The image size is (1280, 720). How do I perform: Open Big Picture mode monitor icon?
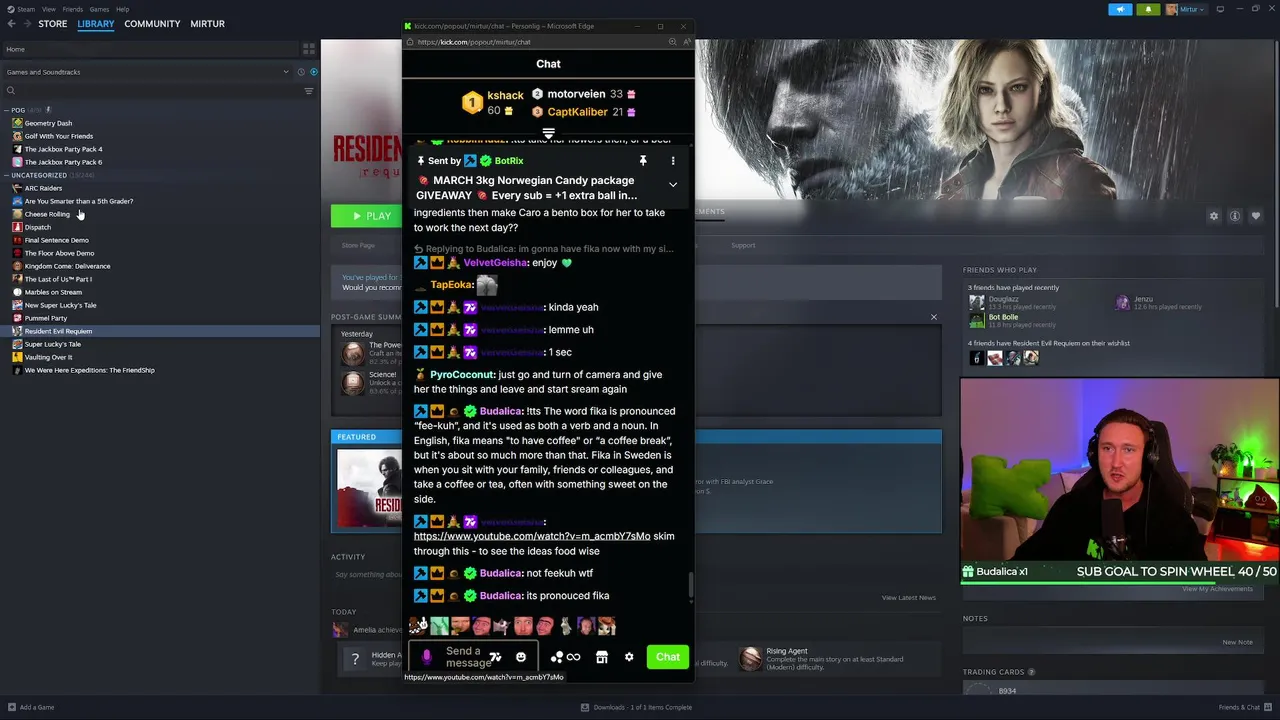pos(1222,9)
